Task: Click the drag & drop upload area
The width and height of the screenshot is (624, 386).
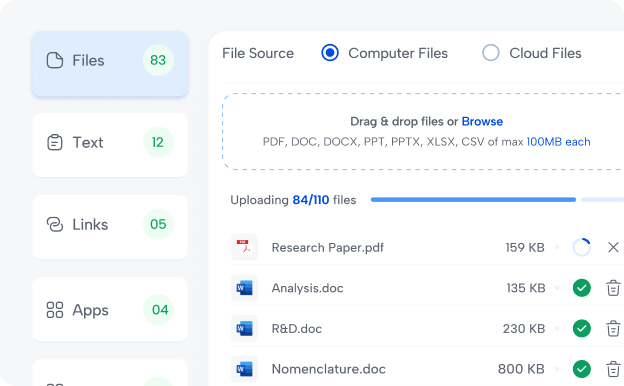Action: point(423,132)
